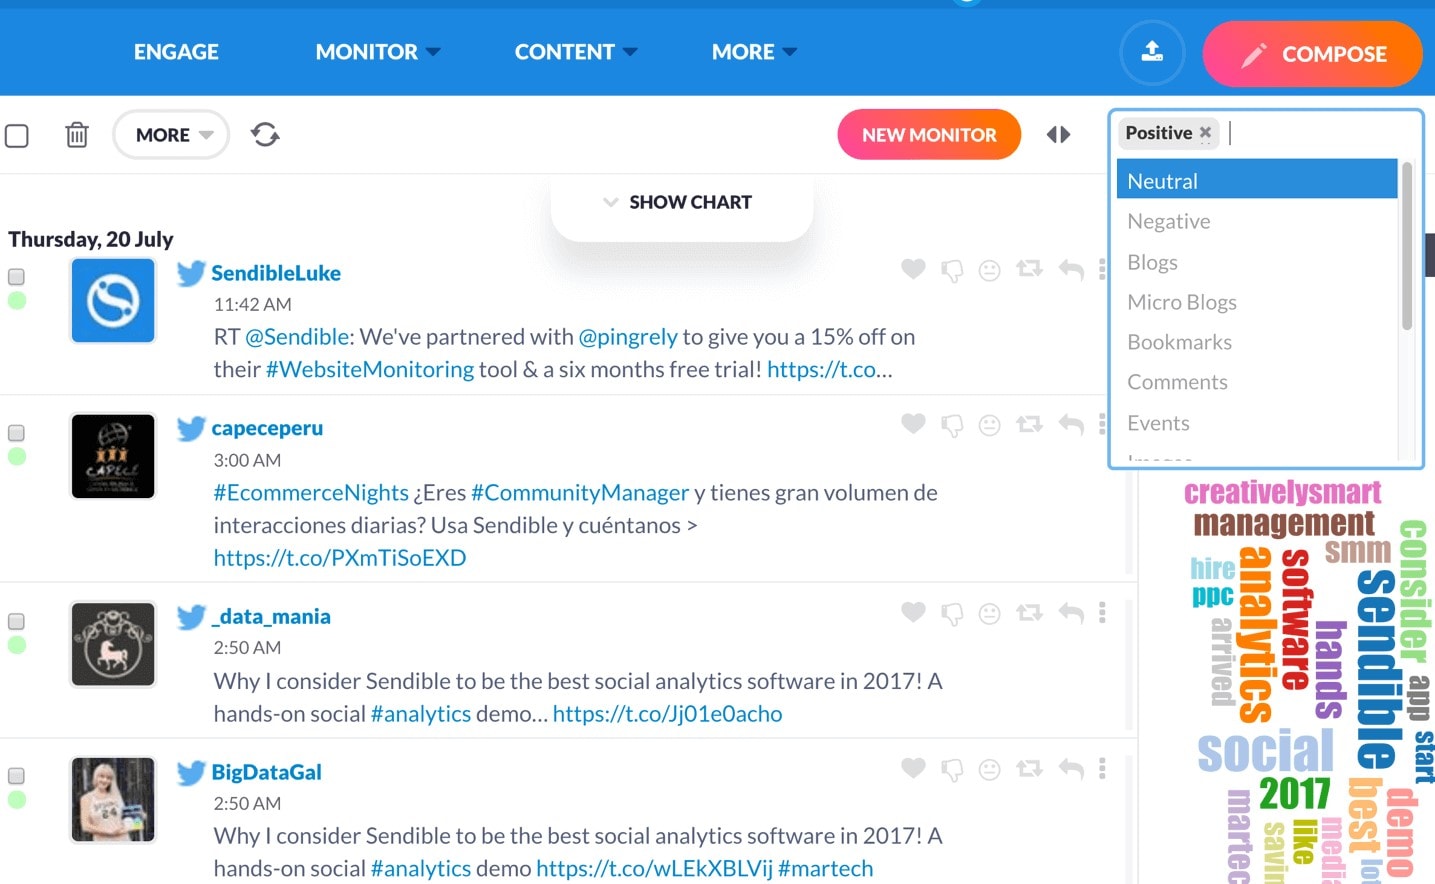Reply to the capeceperu tweet
Screen dimensions: 1435x884
coord(1071,424)
